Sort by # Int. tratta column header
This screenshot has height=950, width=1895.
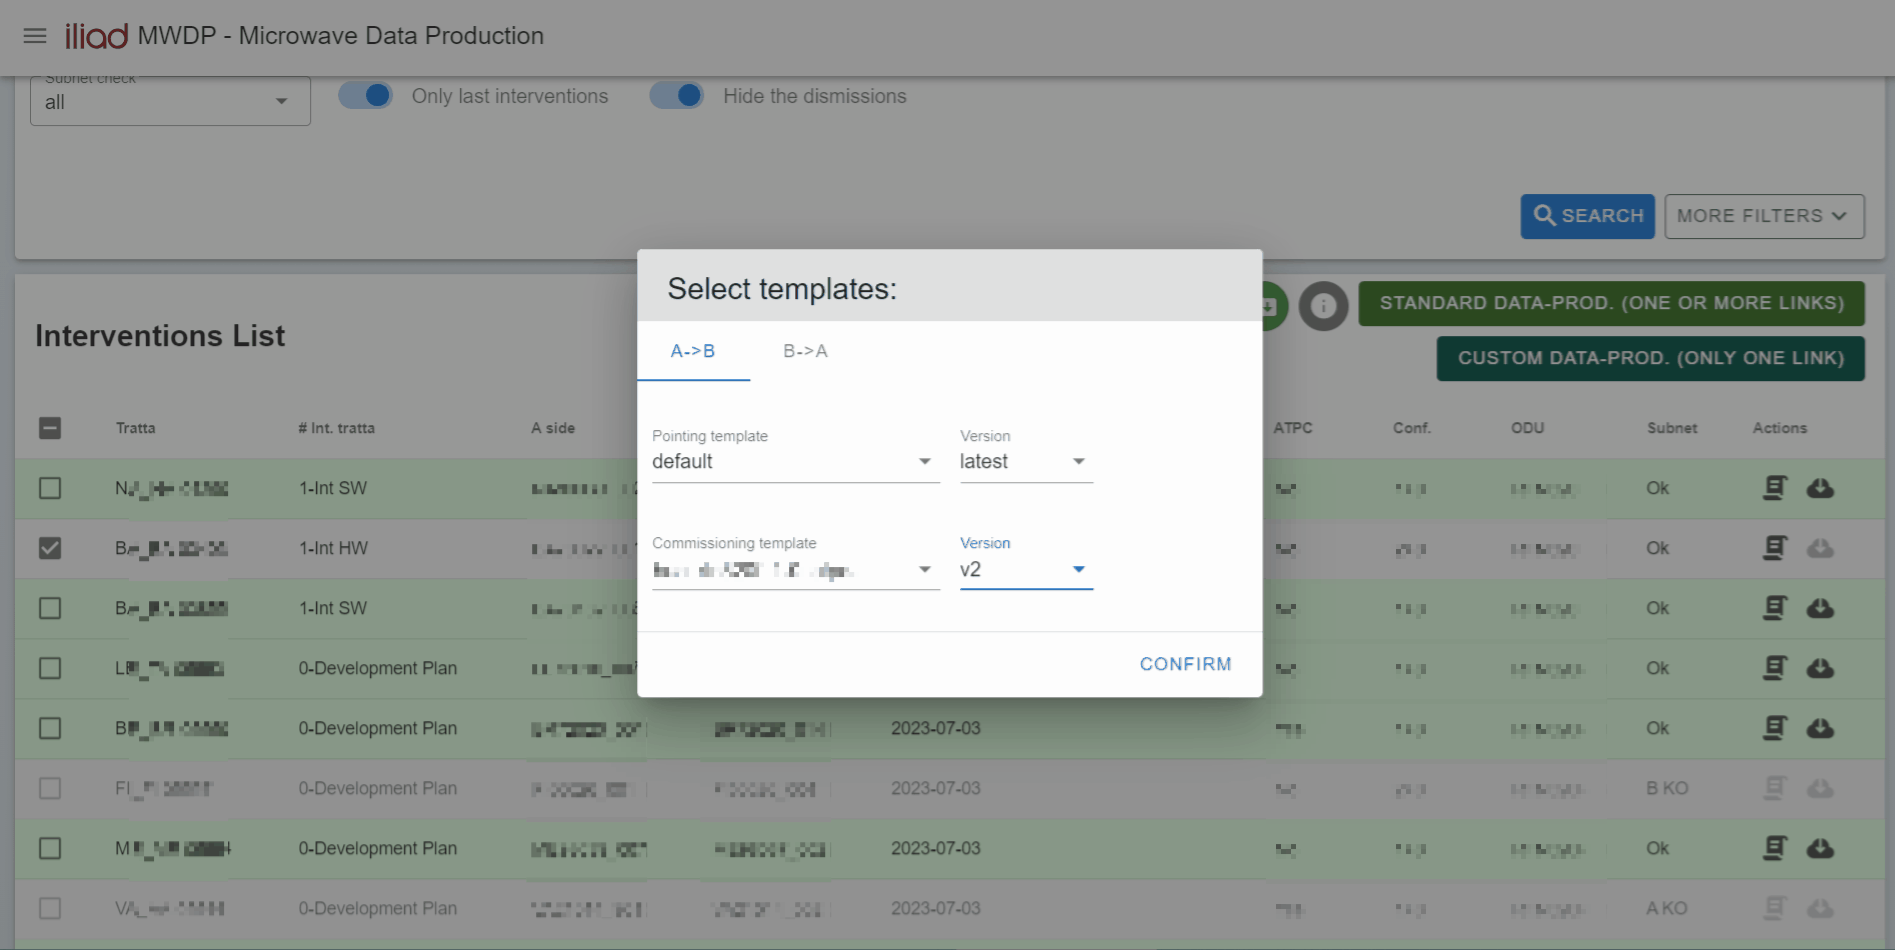click(x=336, y=428)
